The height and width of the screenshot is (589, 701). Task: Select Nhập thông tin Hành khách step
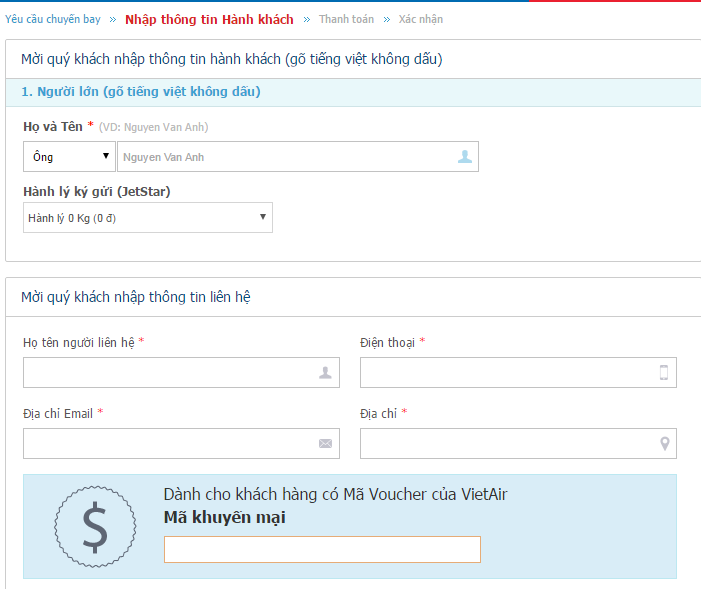pos(209,19)
